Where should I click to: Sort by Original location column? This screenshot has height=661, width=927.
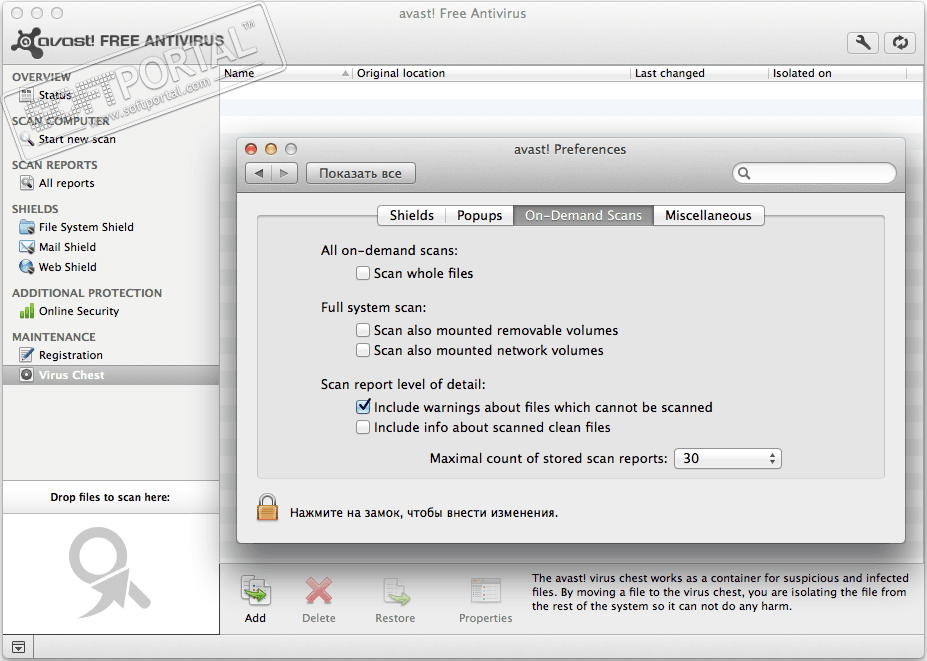491,73
